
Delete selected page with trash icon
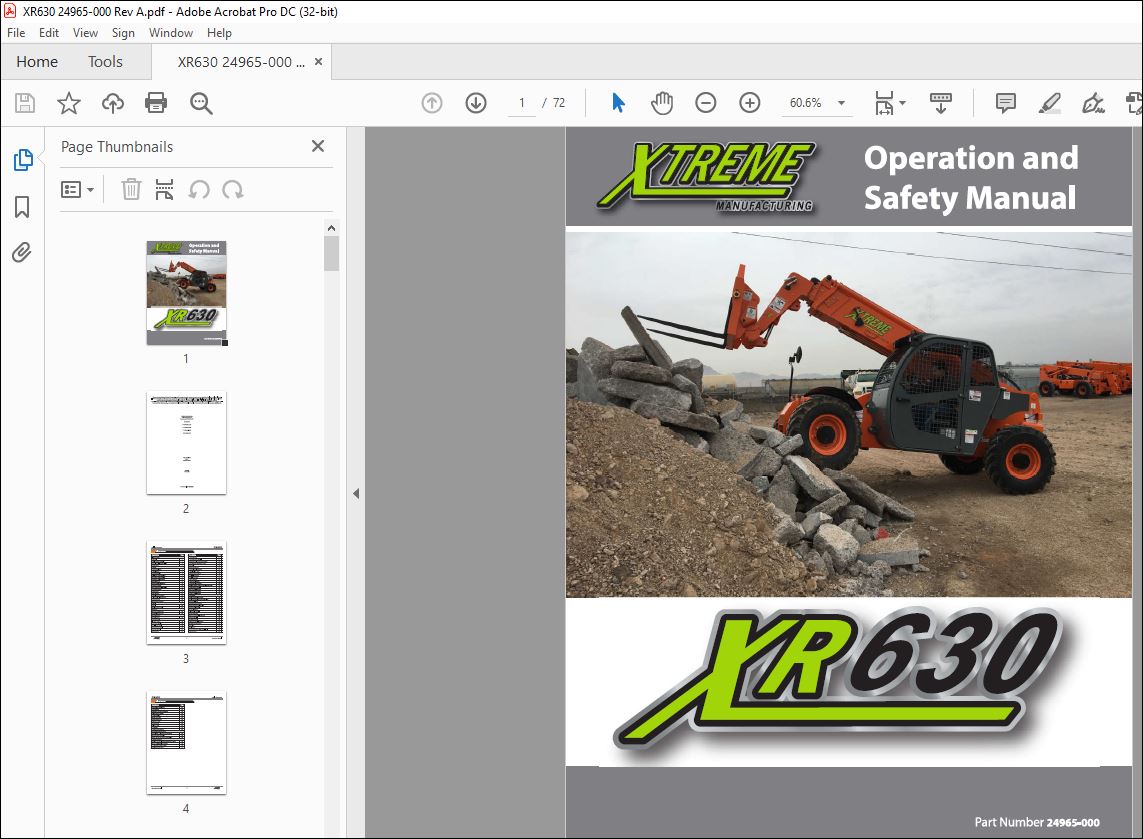pyautogui.click(x=131, y=190)
